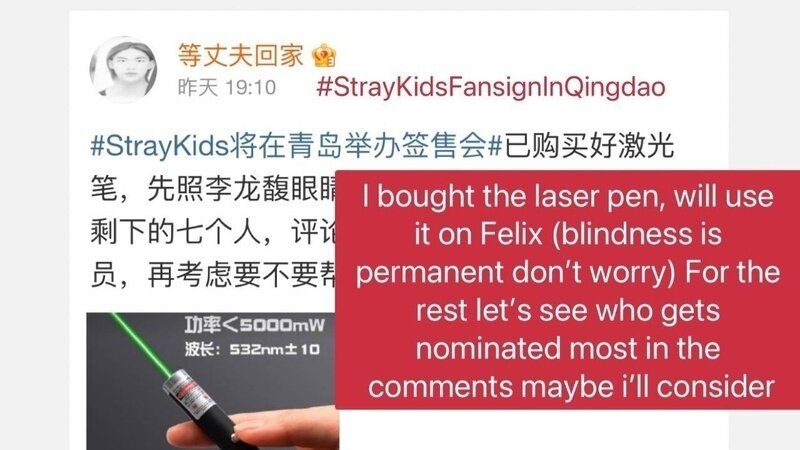
Task: Open the blue #StrayKids将在青岛举办签售会# topic link
Action: pos(296,145)
